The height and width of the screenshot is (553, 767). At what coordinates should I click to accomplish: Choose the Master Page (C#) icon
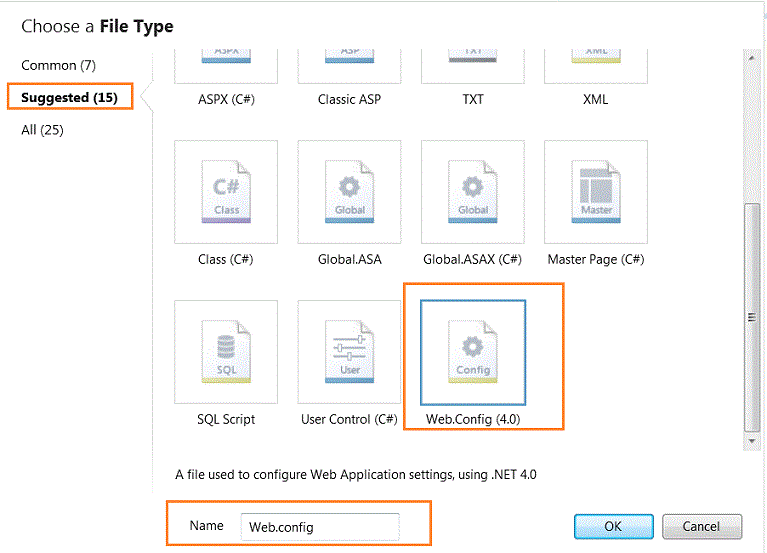tap(596, 192)
